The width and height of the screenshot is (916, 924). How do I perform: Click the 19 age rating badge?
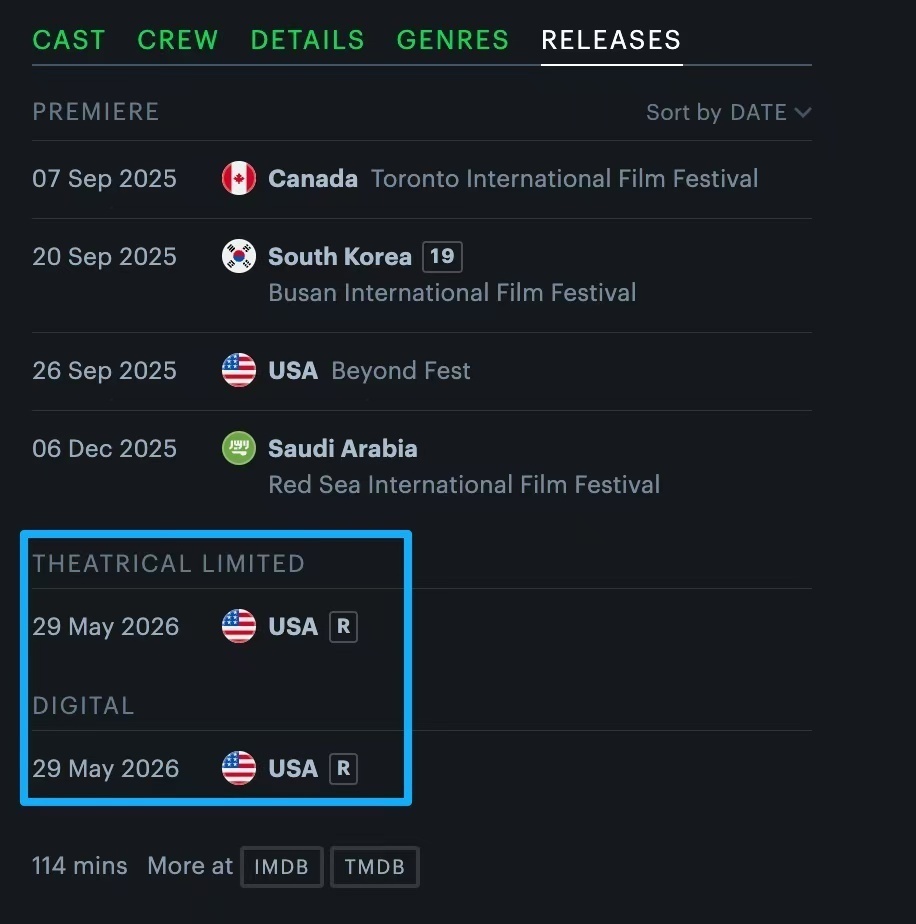pos(442,256)
